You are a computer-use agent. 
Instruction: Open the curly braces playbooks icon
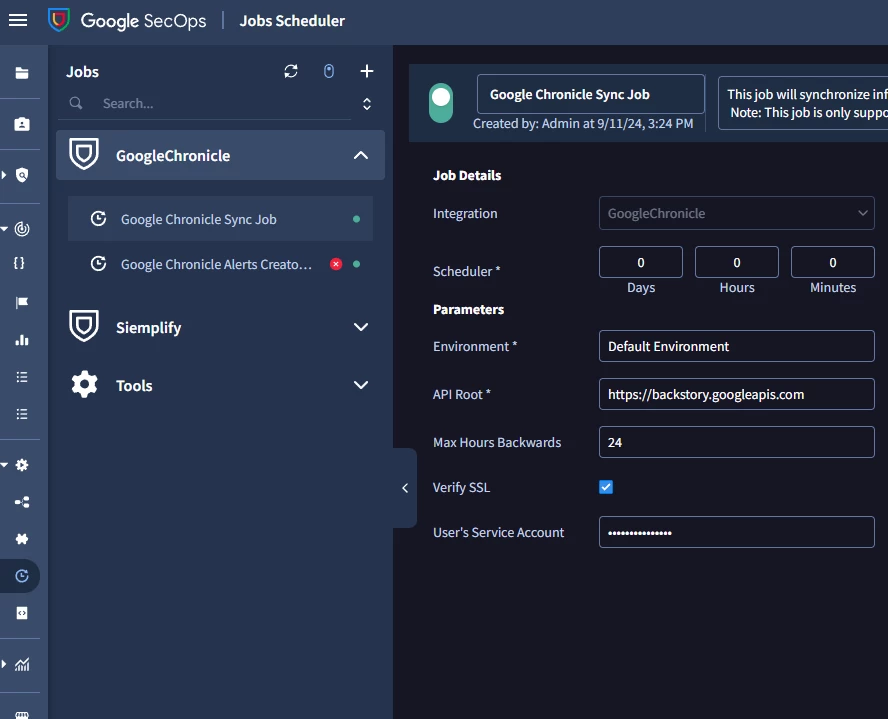19,263
